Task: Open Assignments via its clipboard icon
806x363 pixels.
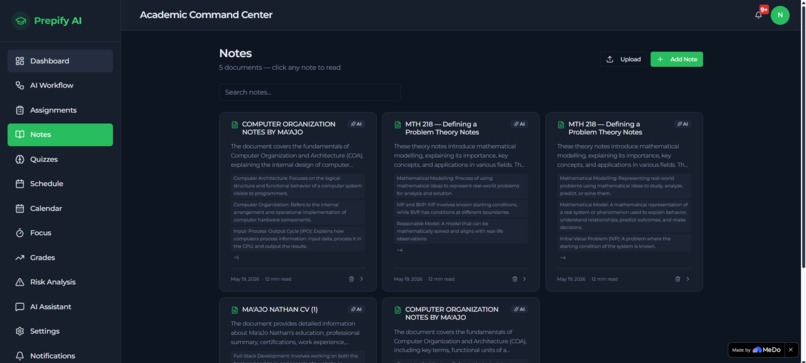Action: 20,110
